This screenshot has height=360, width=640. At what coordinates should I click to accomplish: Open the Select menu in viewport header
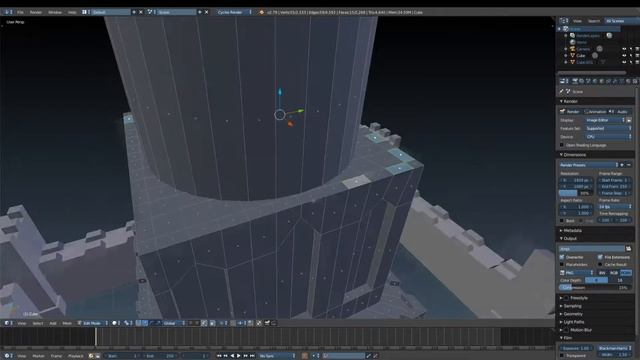click(x=38, y=323)
